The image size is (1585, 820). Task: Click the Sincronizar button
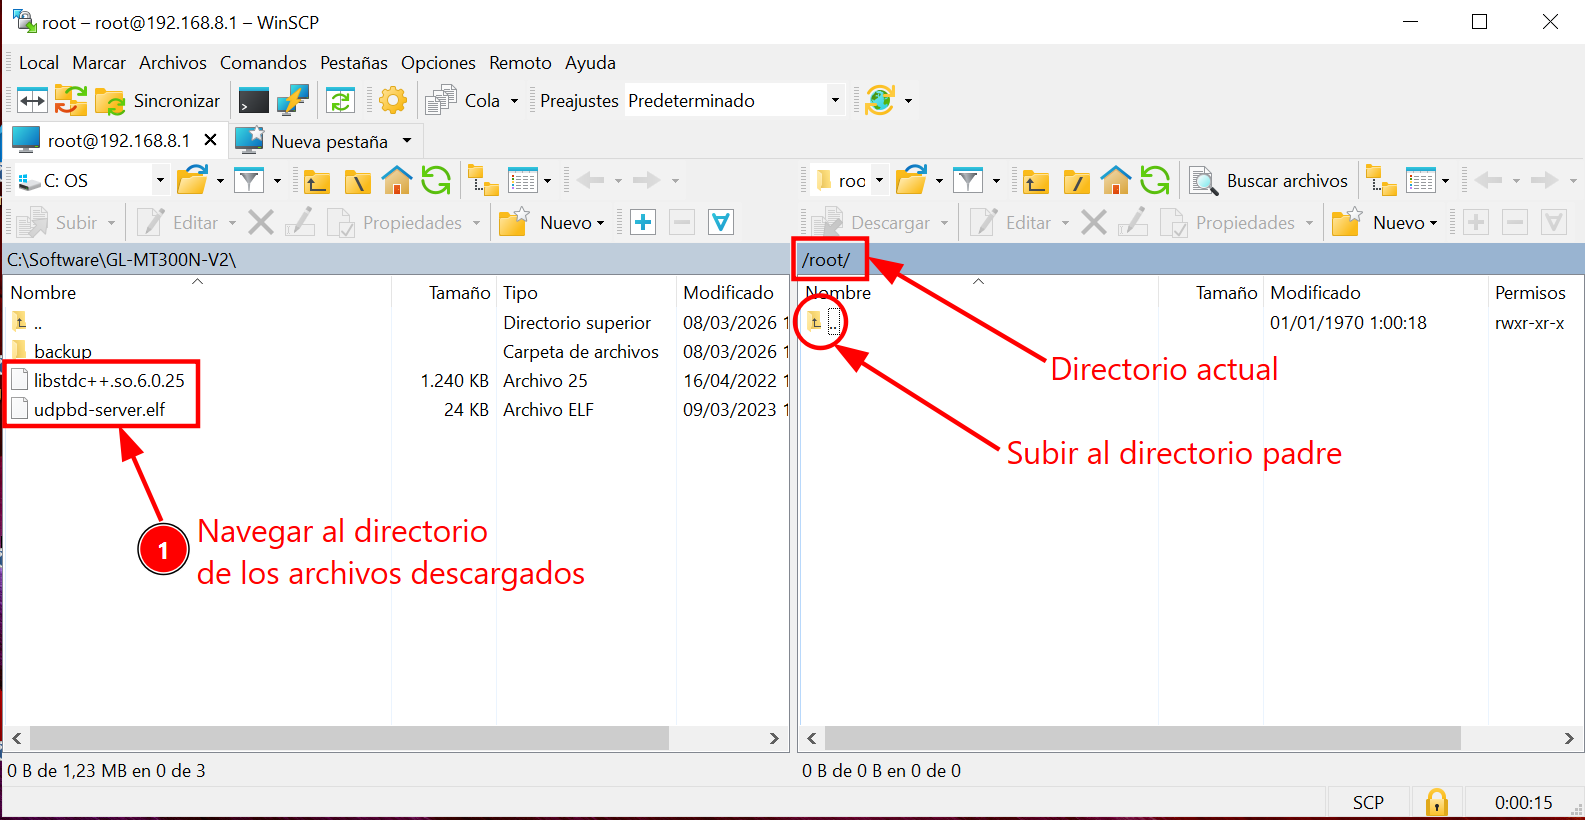[158, 101]
